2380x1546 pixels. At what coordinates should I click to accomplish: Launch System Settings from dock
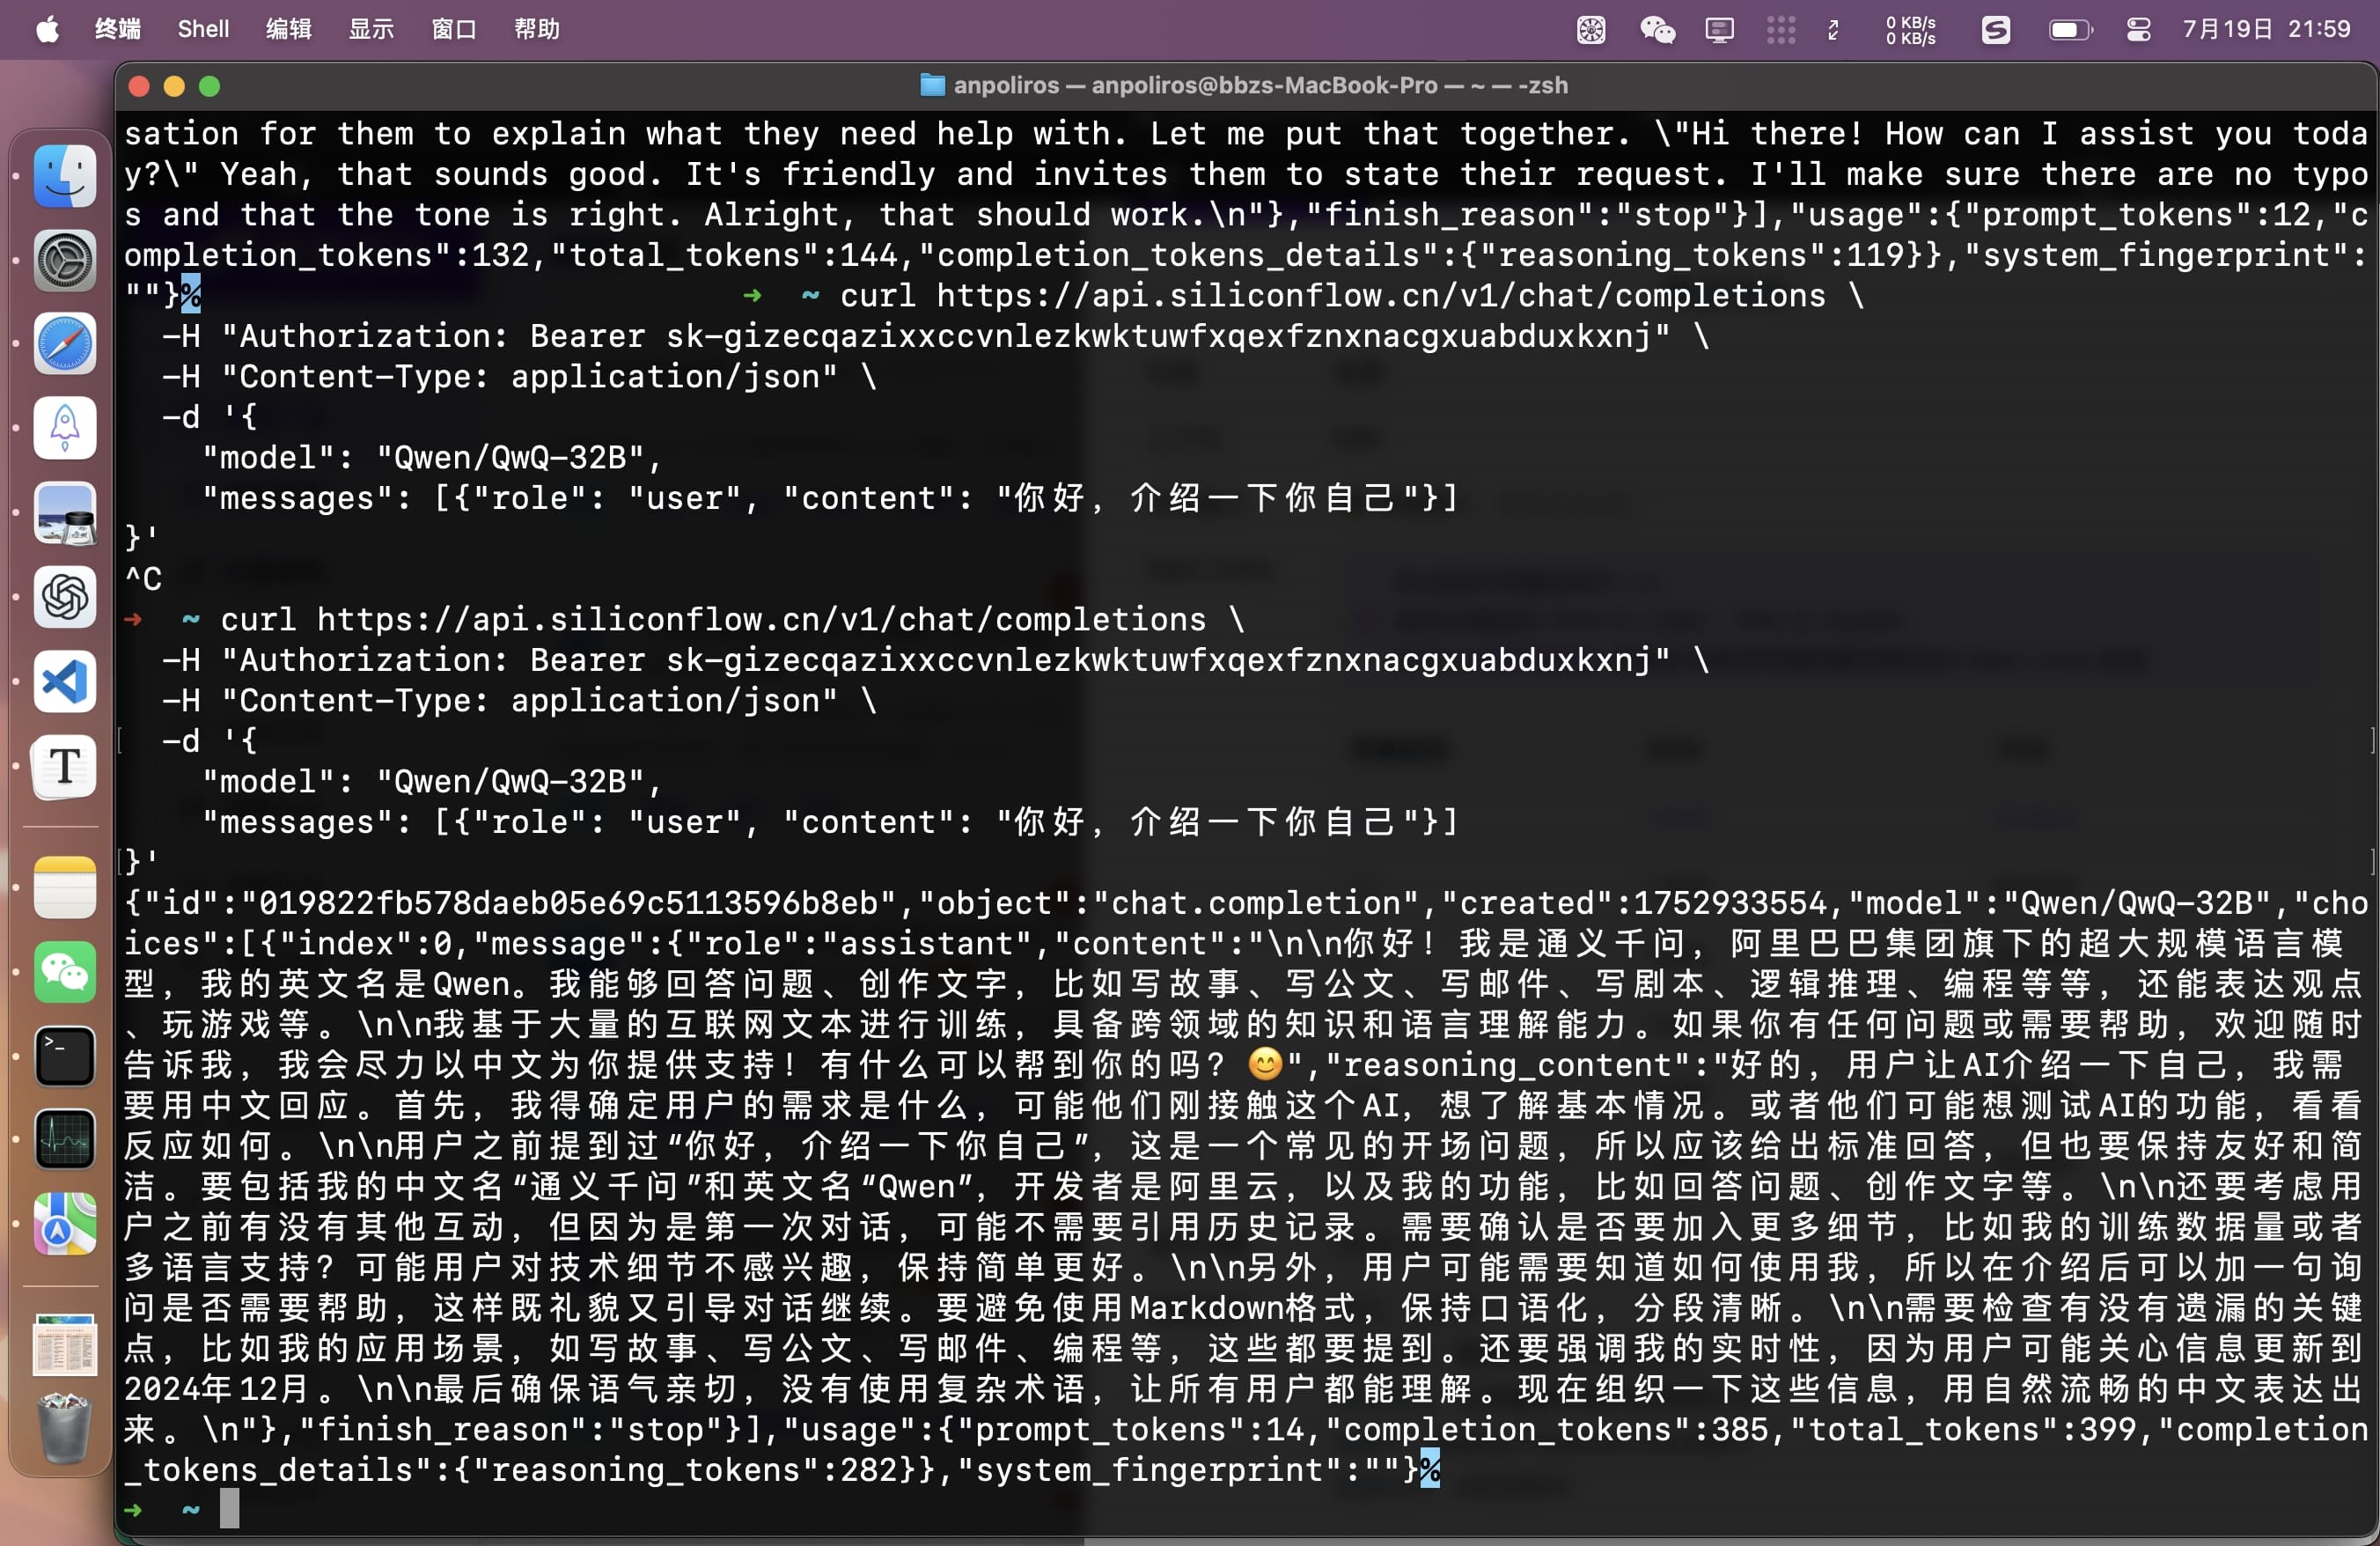(x=65, y=261)
